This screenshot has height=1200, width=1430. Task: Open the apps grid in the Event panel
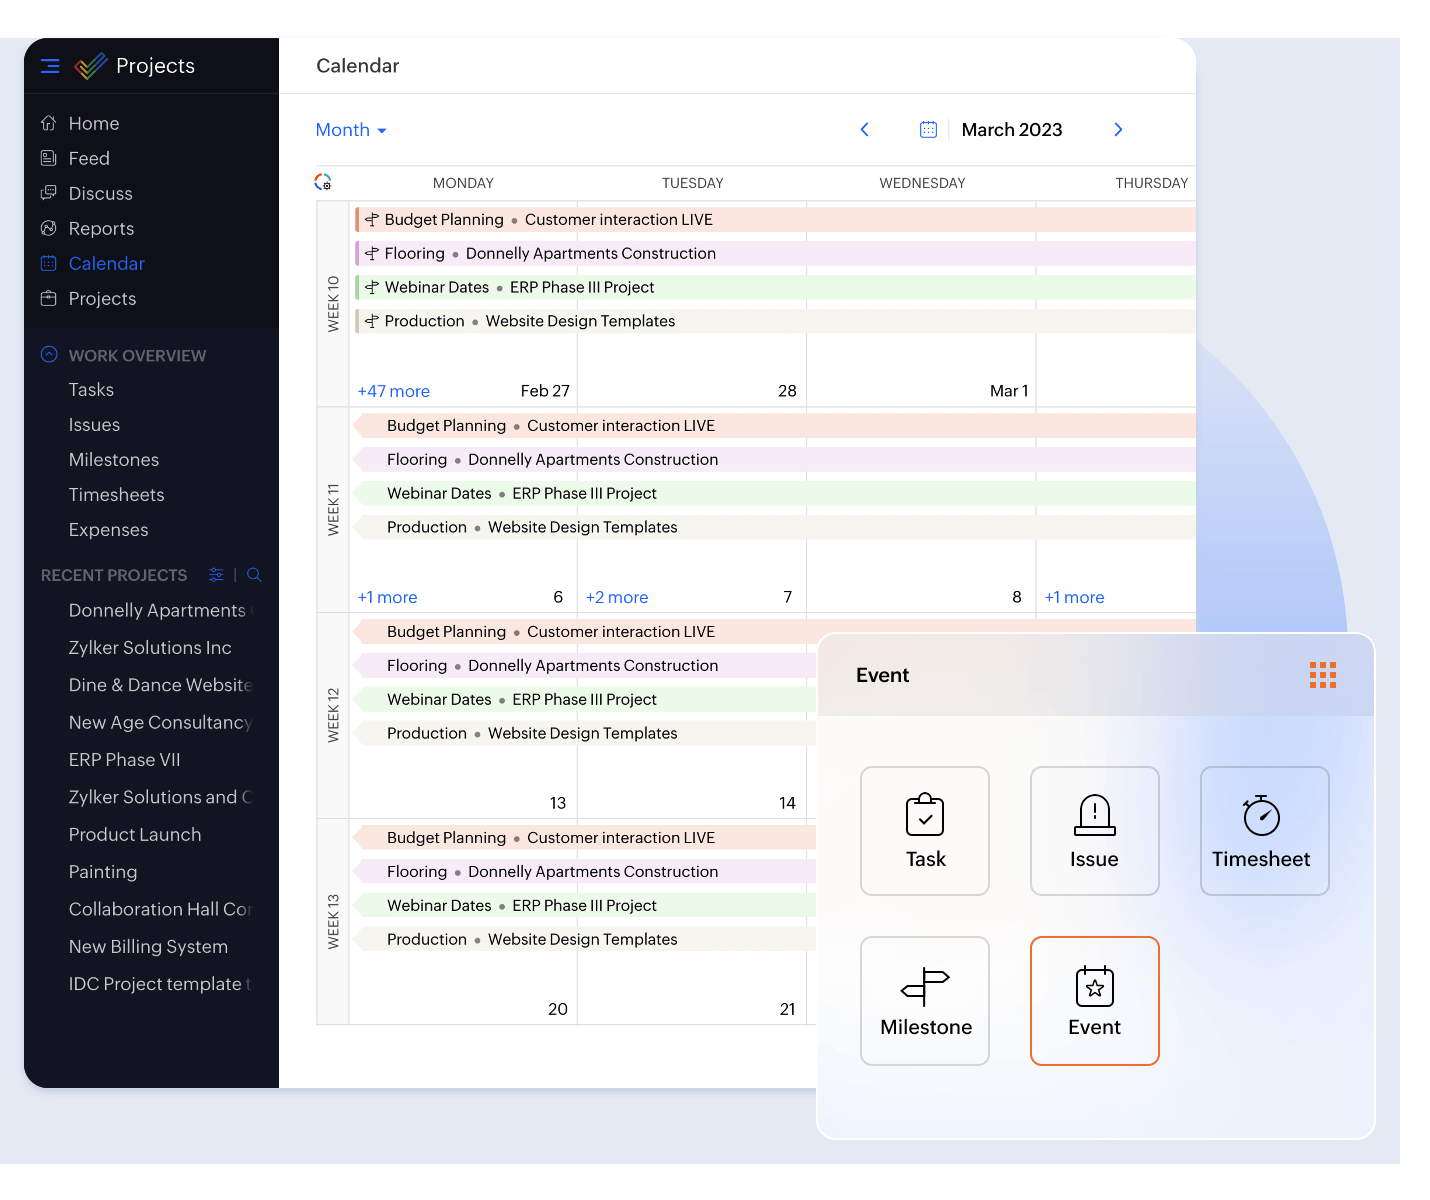1322,675
